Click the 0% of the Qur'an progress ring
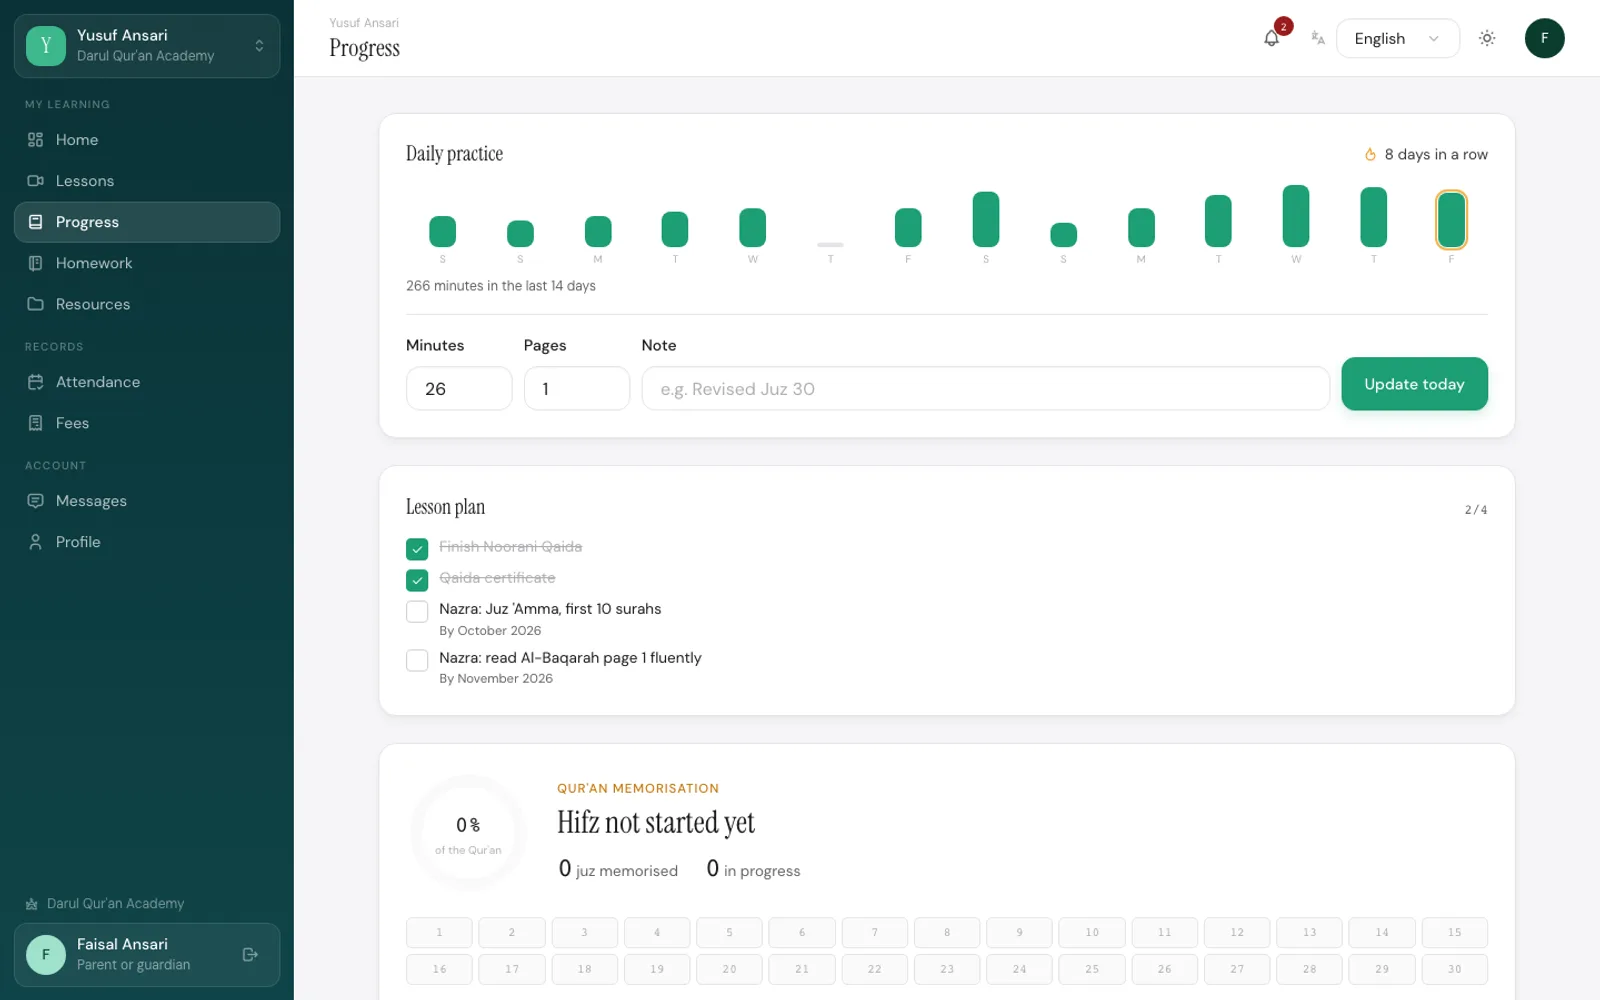The height and width of the screenshot is (1000, 1600). [468, 833]
